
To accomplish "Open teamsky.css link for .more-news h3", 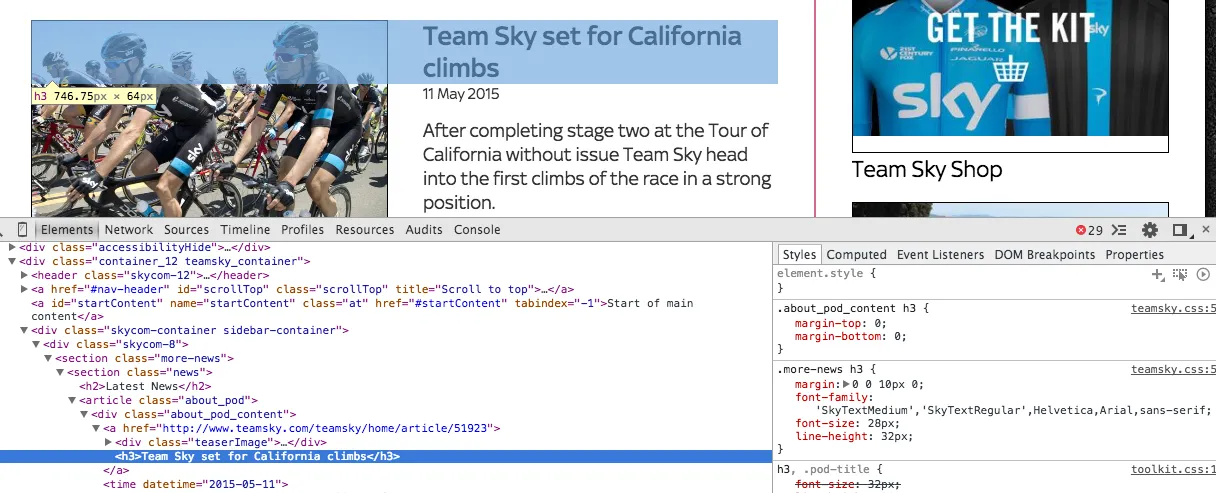I will (1173, 369).
